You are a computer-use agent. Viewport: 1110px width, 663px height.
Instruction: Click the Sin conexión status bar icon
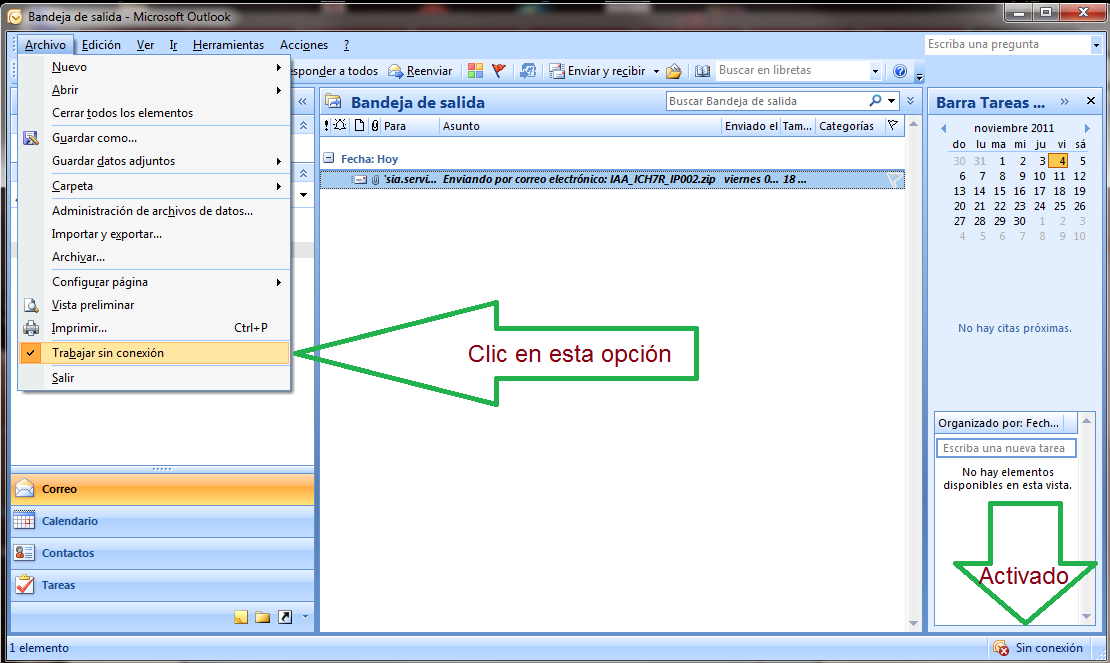pos(1000,647)
